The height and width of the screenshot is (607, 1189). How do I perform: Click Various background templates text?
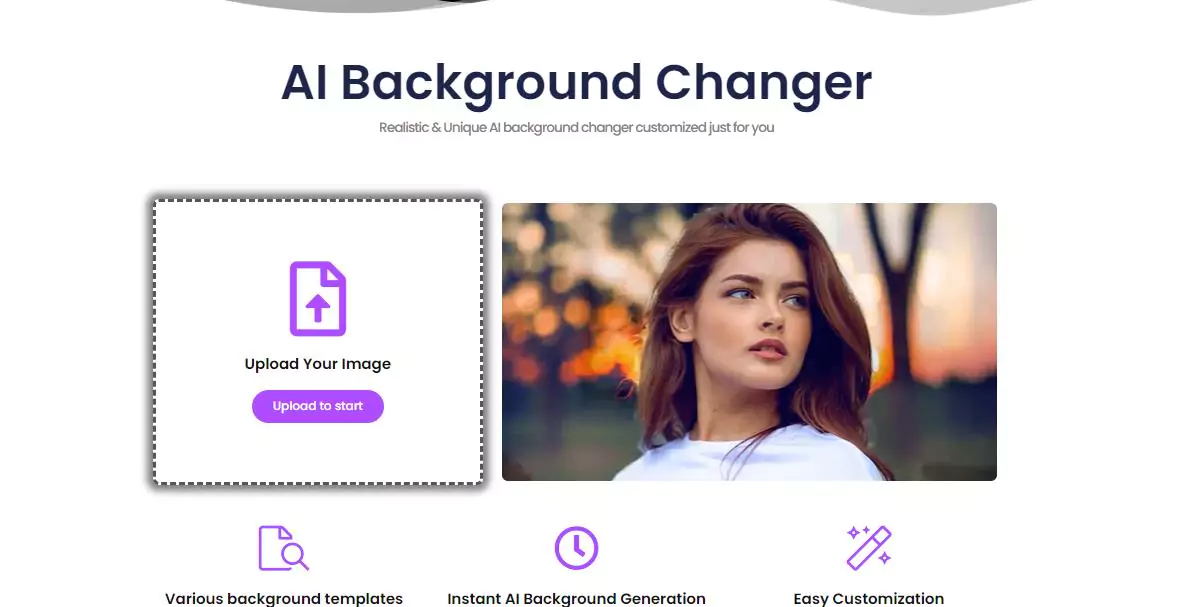coord(284,599)
